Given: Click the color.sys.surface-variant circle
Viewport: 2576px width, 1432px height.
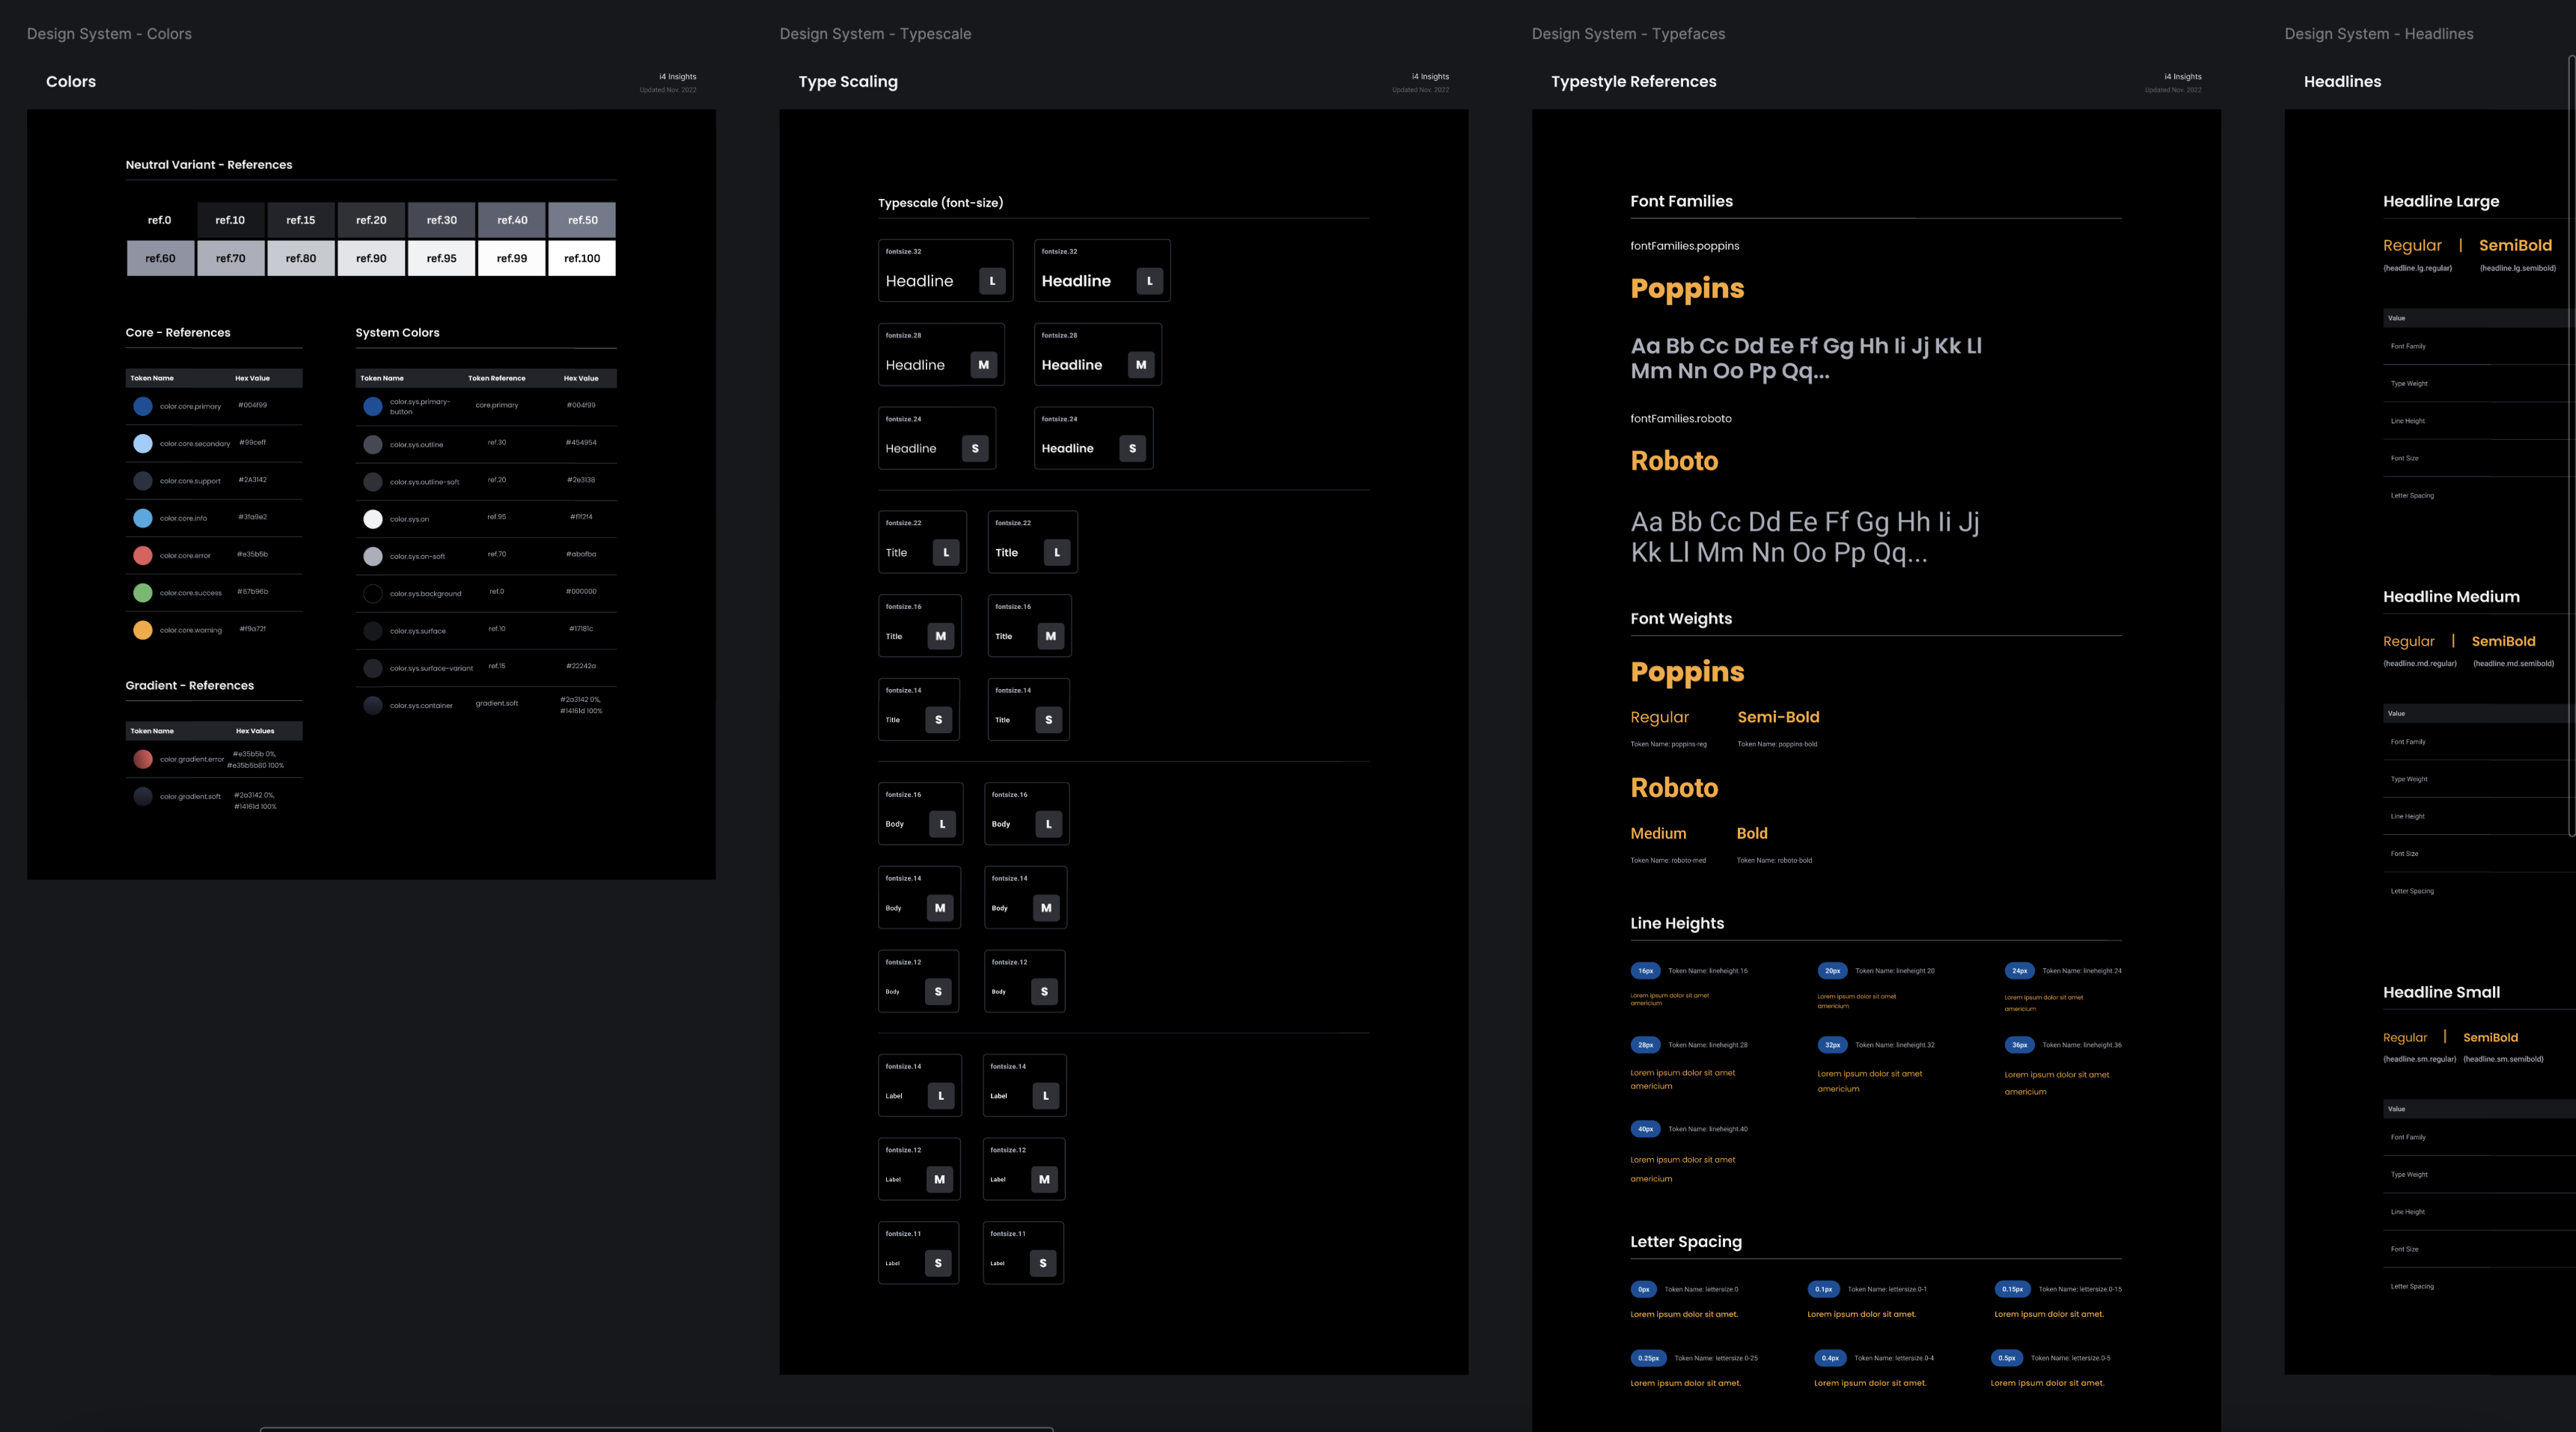Looking at the screenshot, I should coord(373,668).
